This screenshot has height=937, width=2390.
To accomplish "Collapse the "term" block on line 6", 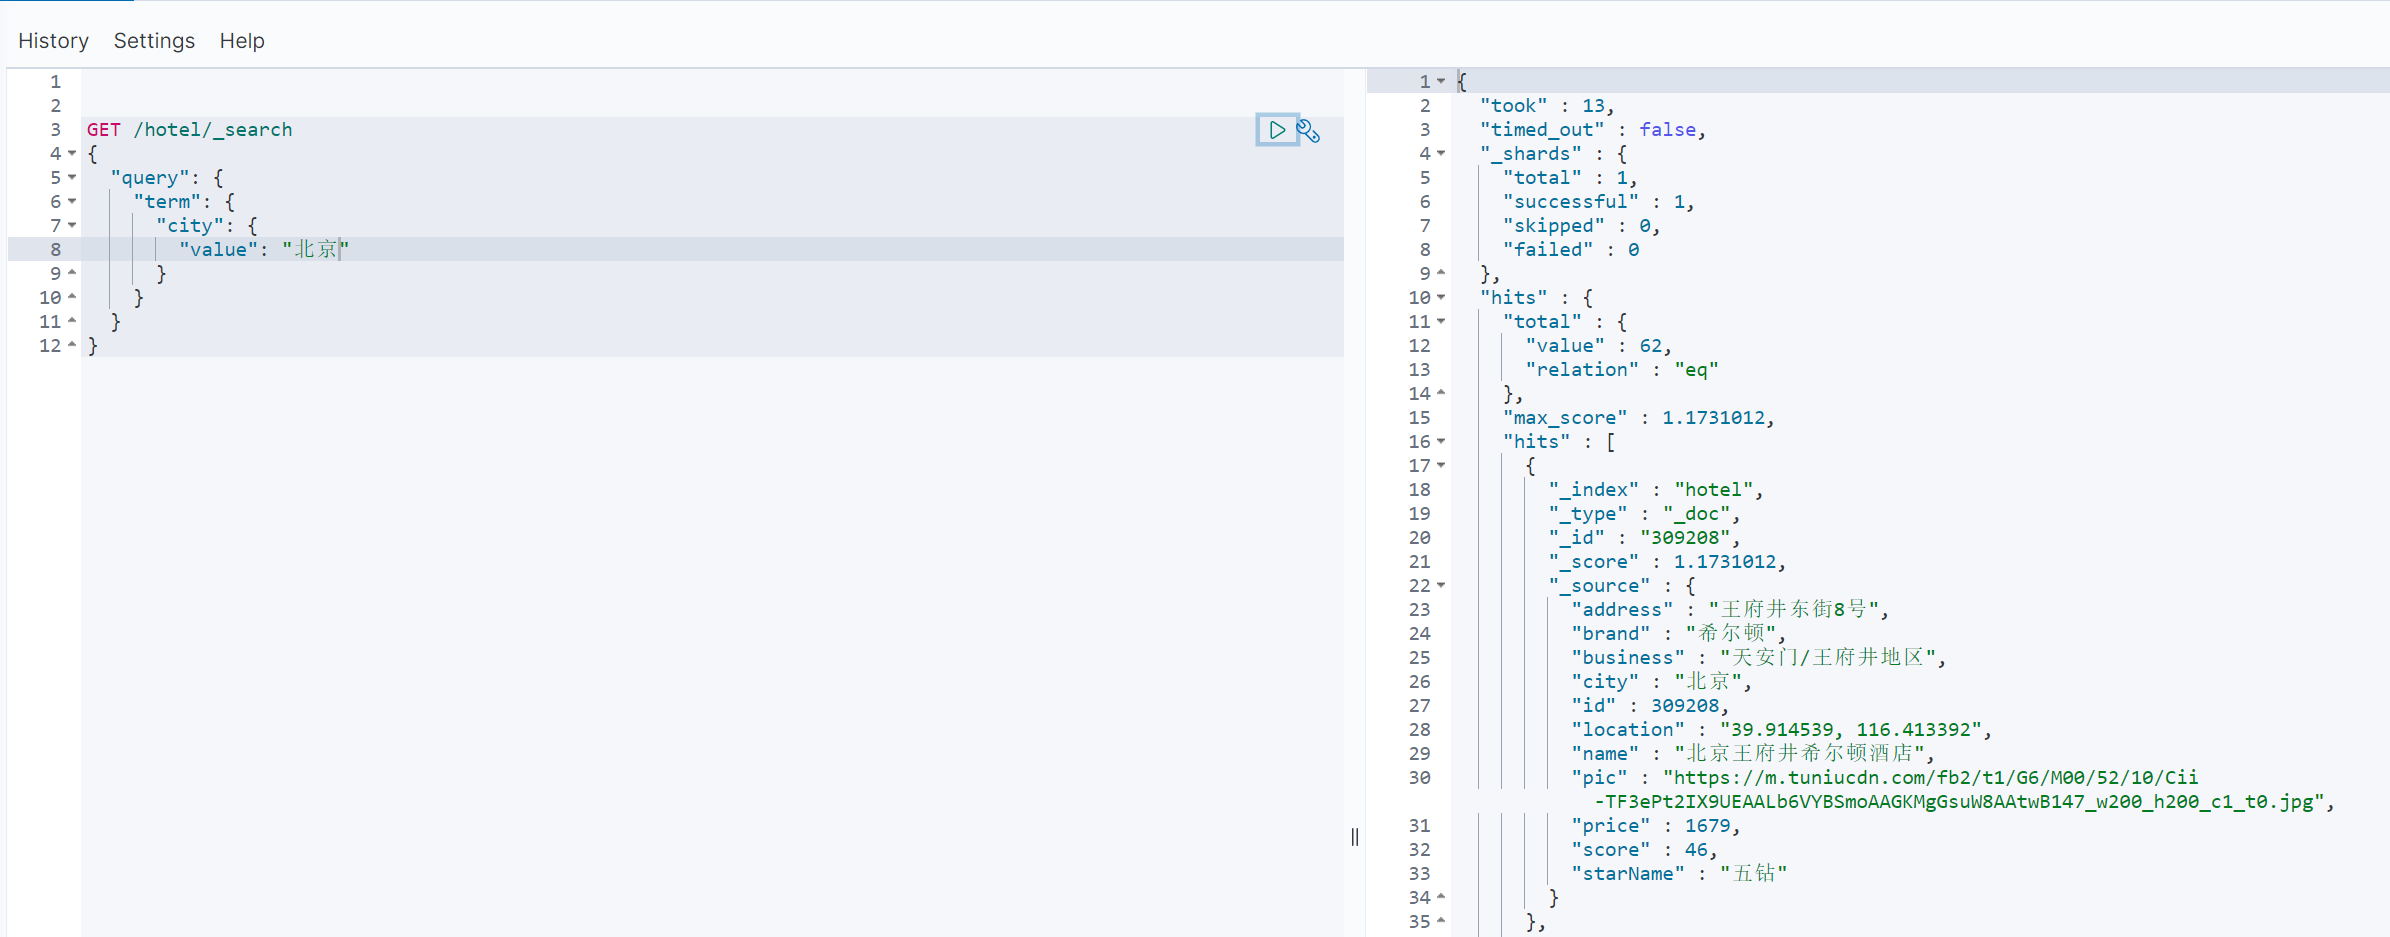I will (x=72, y=201).
